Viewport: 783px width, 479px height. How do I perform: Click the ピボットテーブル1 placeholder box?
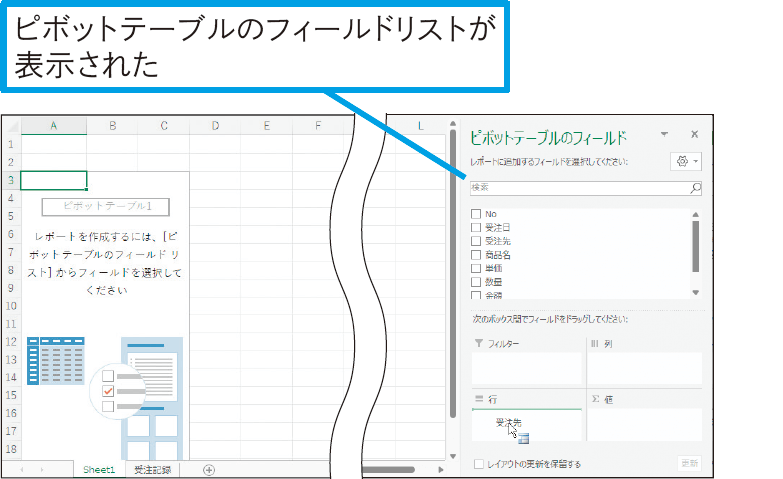pyautogui.click(x=106, y=206)
